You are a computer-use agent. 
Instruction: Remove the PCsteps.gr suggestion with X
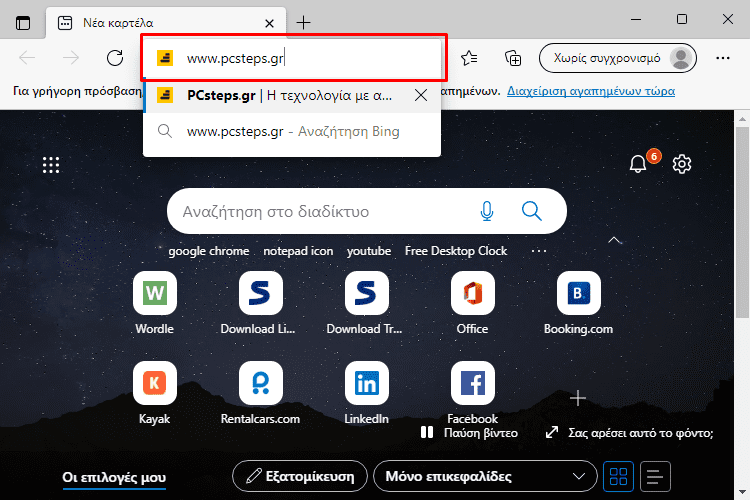[421, 95]
